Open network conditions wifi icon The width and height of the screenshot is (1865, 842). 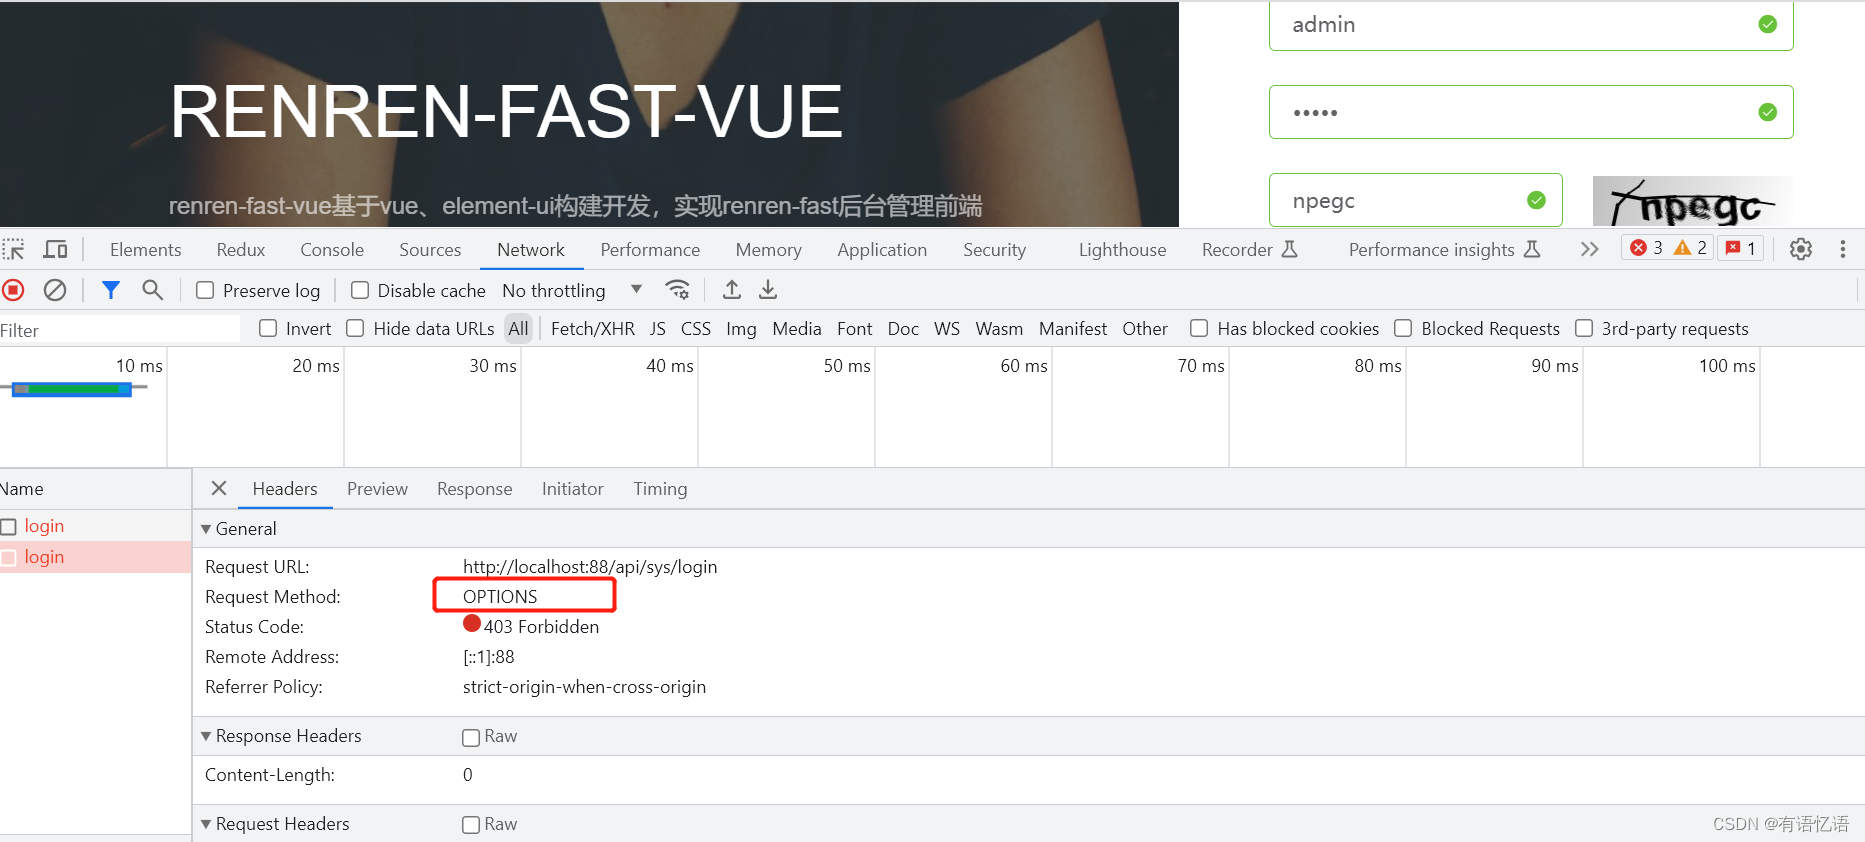click(x=678, y=290)
